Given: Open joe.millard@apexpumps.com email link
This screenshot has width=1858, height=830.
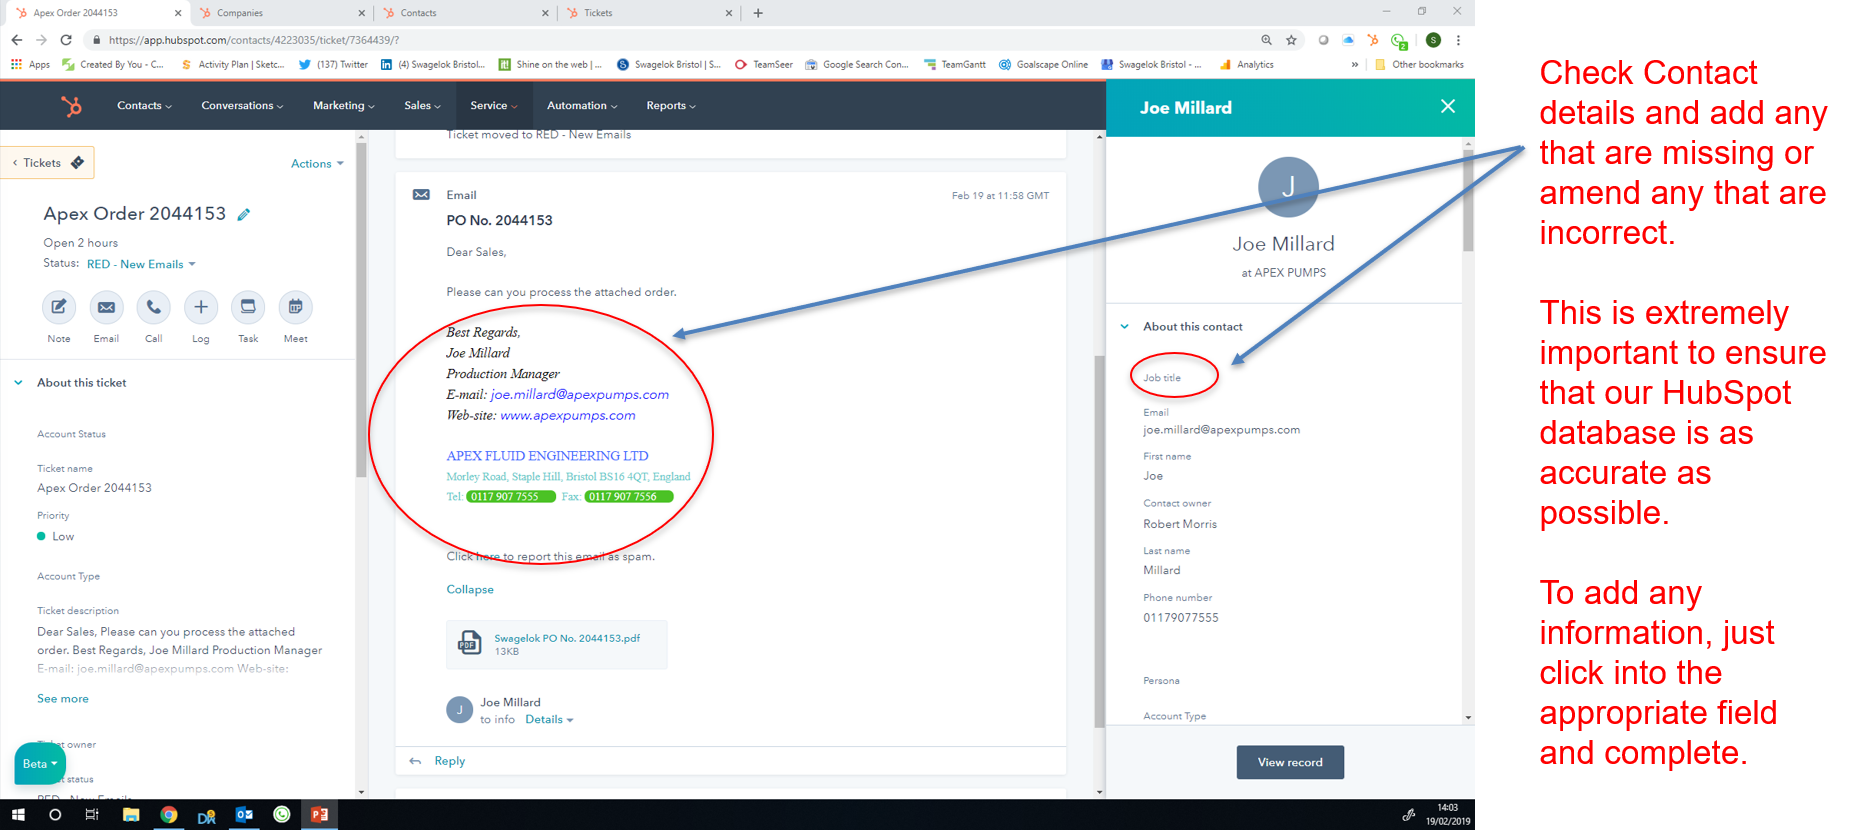Looking at the screenshot, I should click(580, 395).
